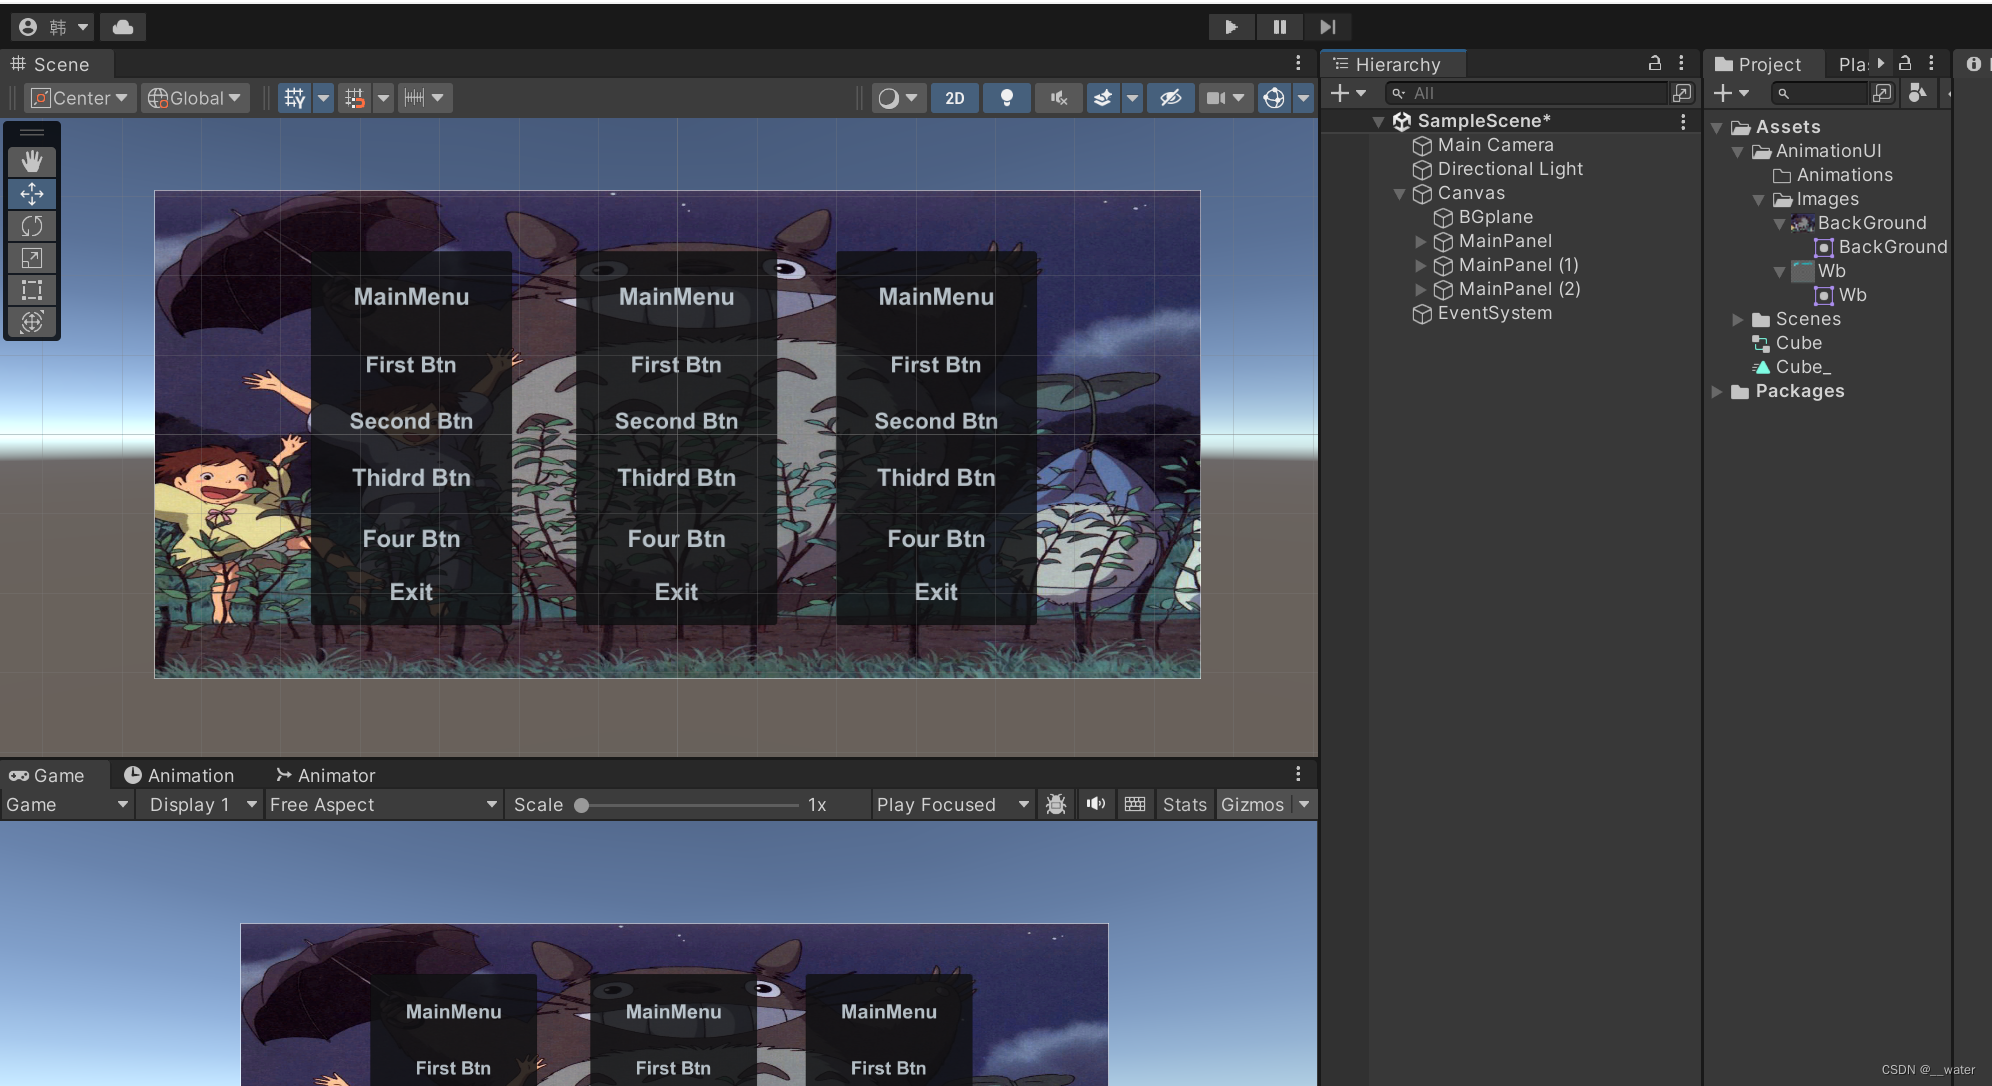Select Animations folder in Project

coord(1833,175)
